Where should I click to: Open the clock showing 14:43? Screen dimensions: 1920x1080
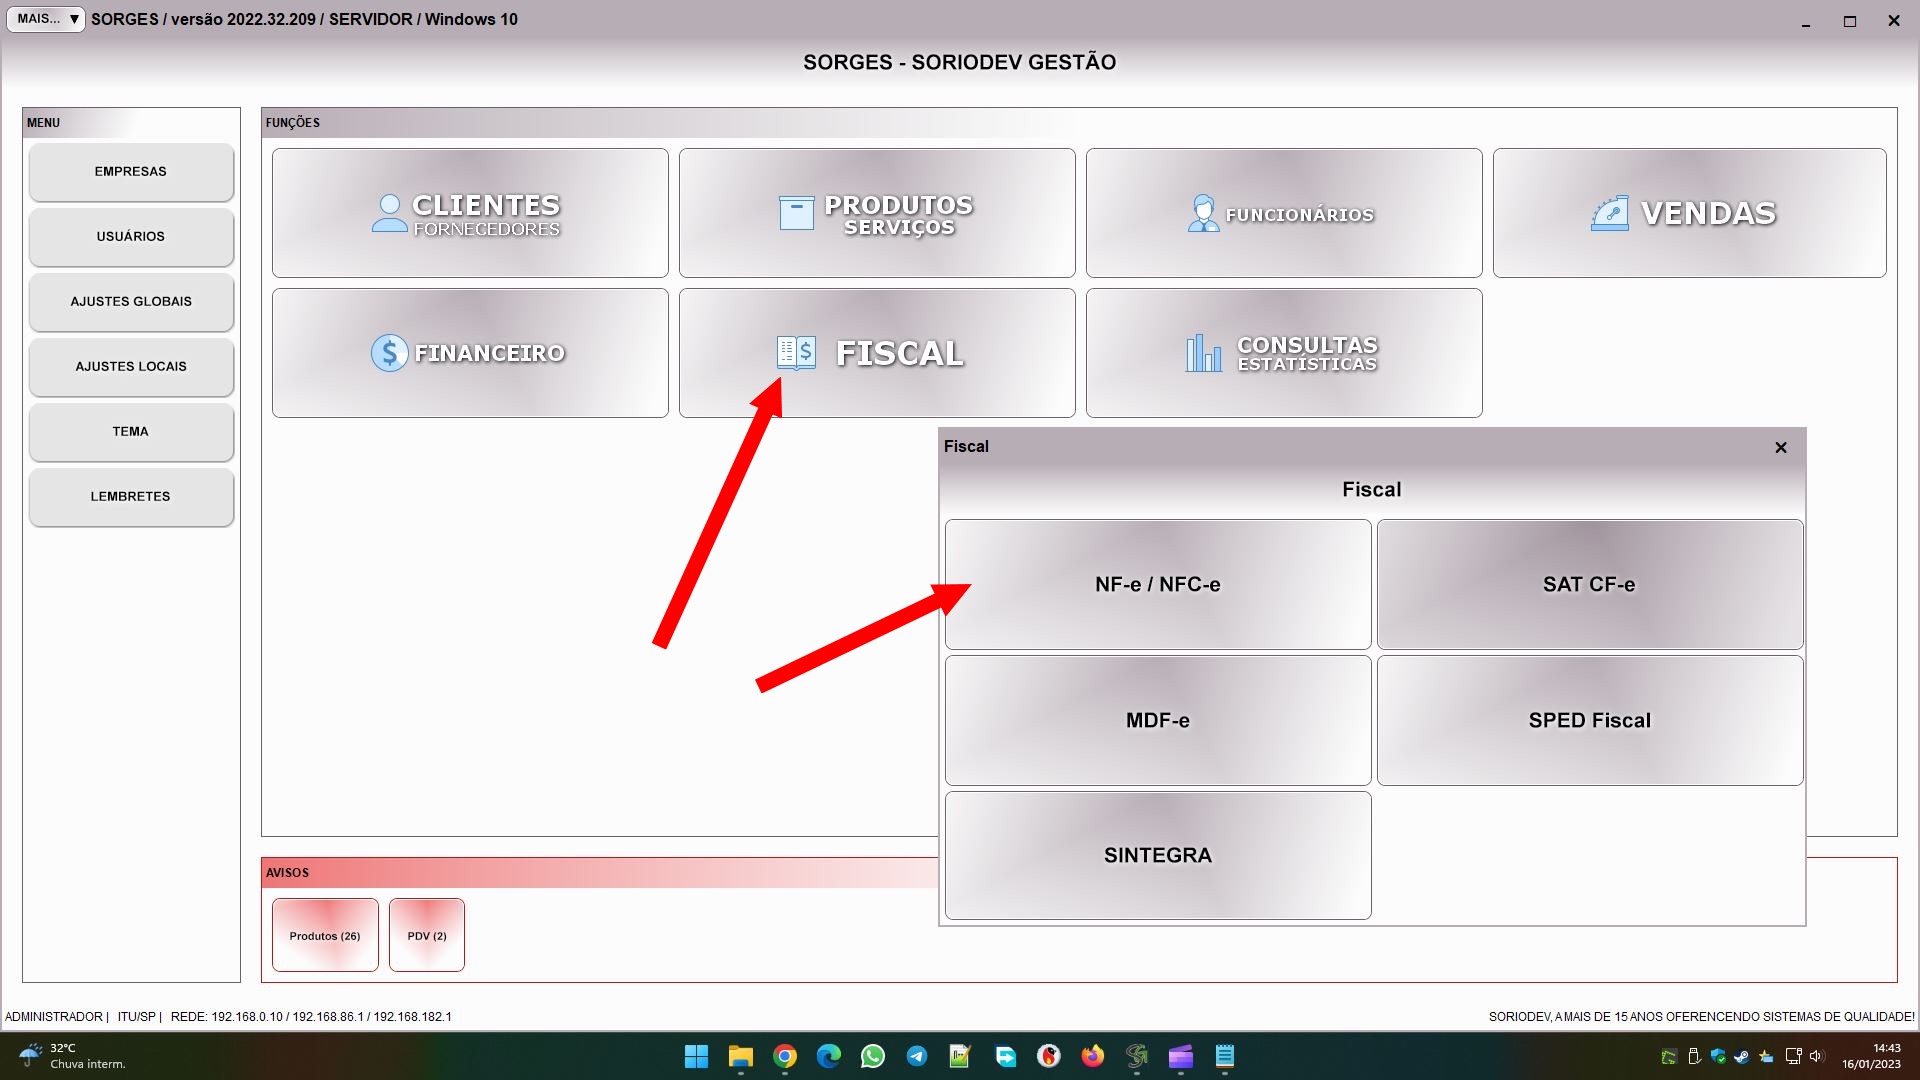point(1872,1056)
